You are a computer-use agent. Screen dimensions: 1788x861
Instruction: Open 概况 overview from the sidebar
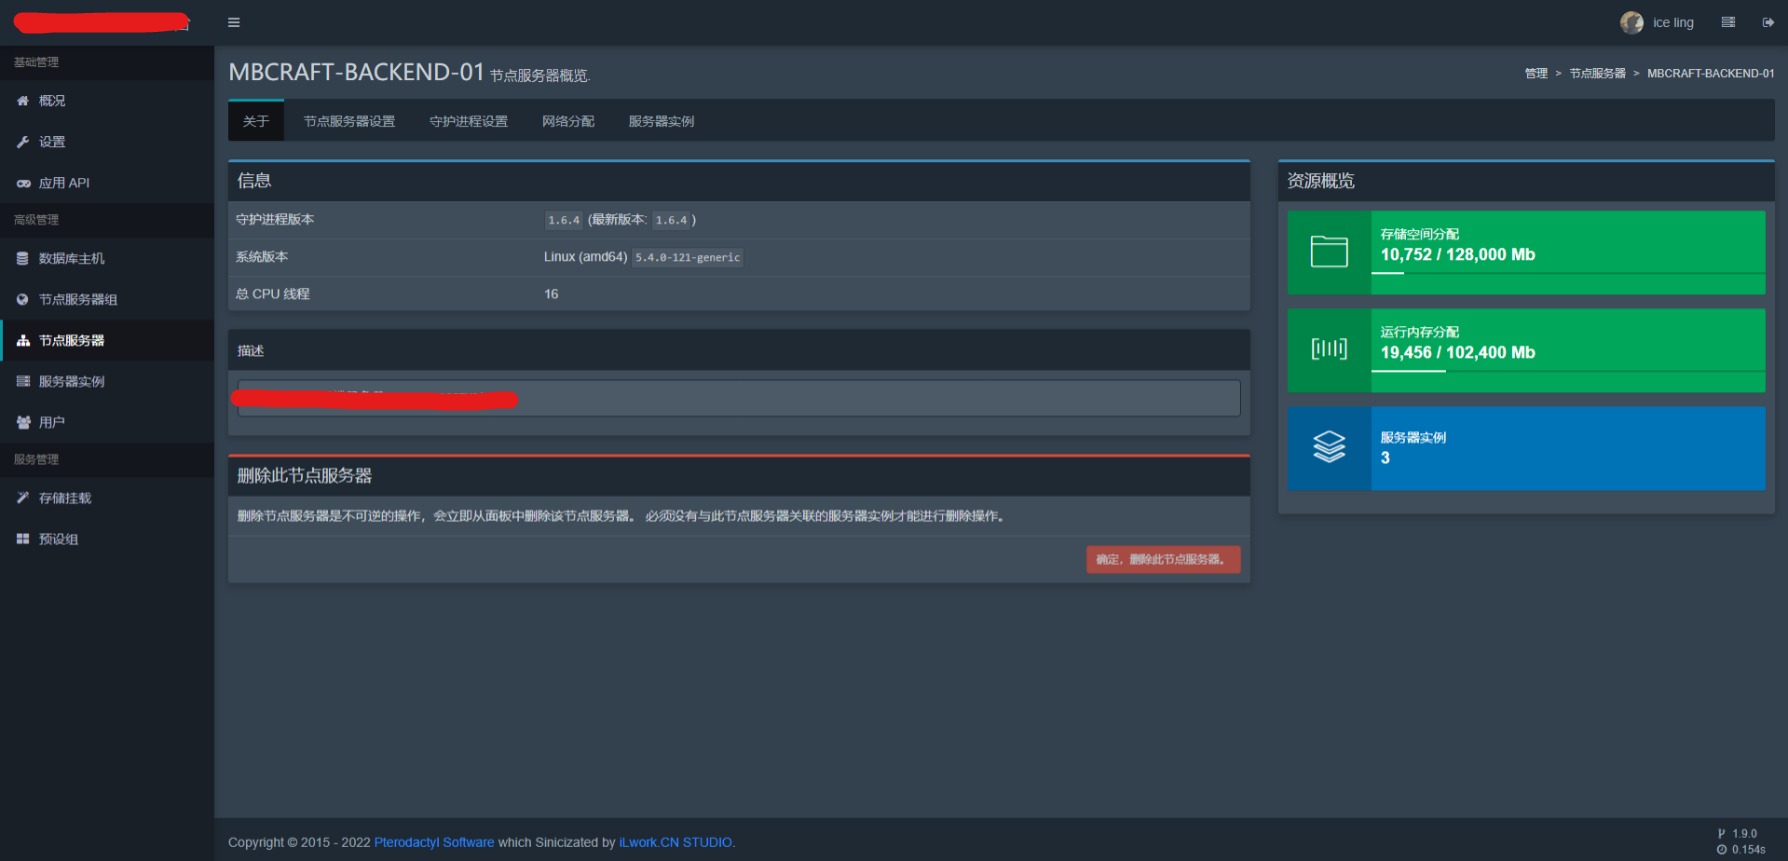pos(52,101)
